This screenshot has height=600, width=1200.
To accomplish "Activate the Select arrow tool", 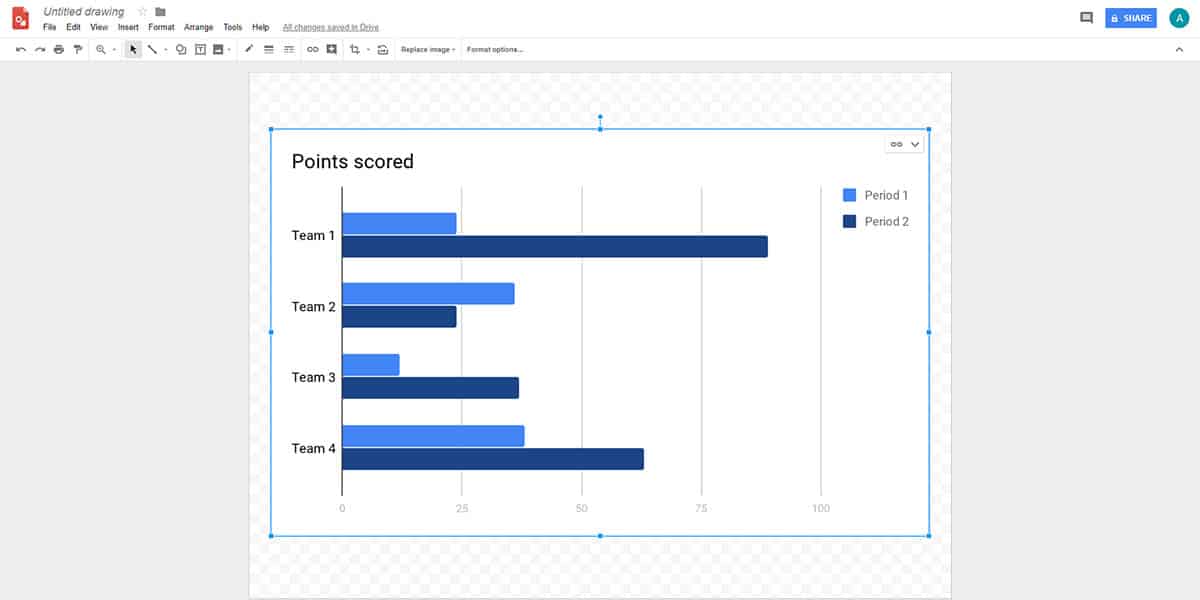I will (133, 49).
